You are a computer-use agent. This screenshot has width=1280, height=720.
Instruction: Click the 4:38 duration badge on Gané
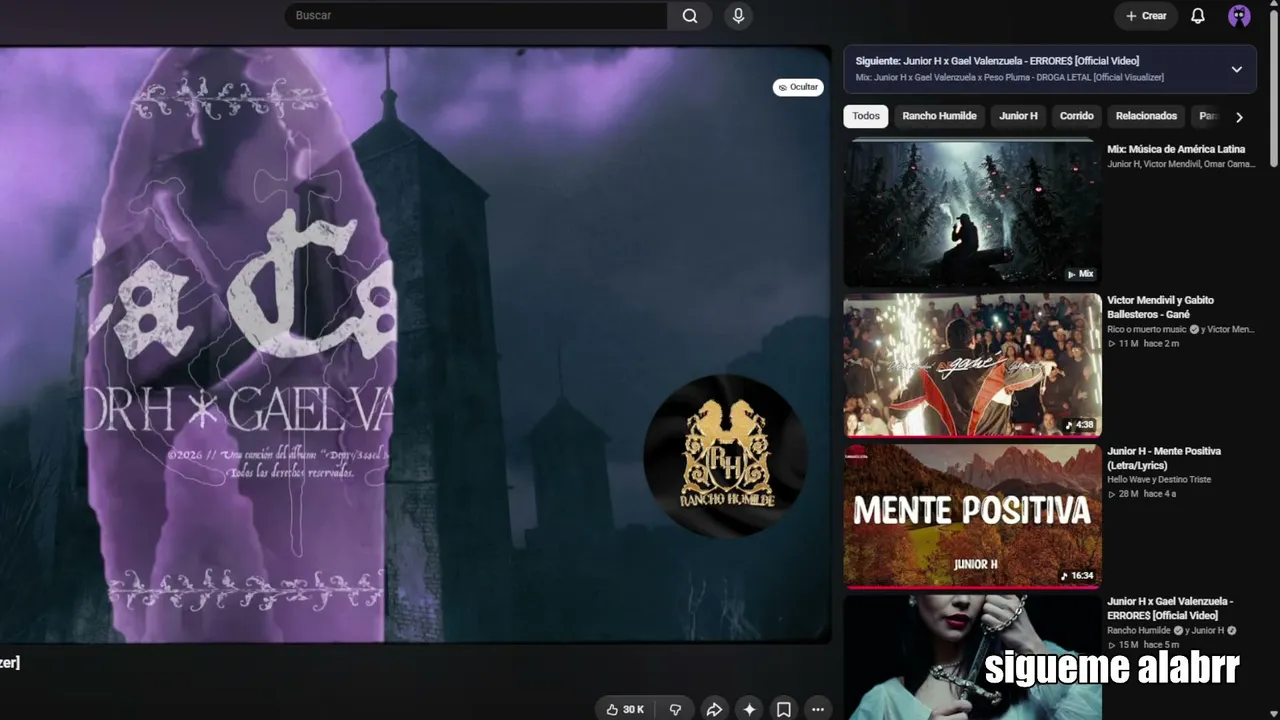click(x=1079, y=425)
